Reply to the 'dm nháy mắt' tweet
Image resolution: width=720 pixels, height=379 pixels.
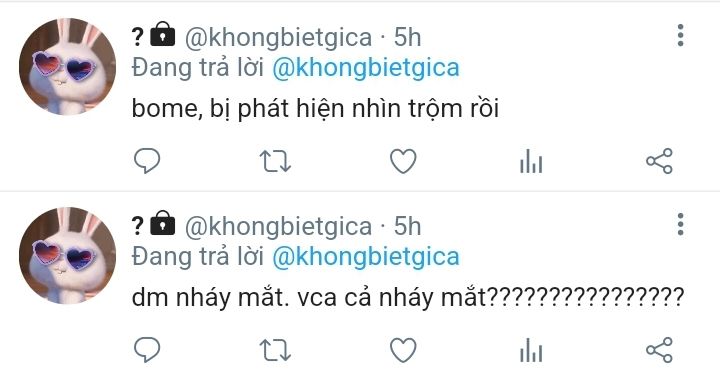pos(147,350)
